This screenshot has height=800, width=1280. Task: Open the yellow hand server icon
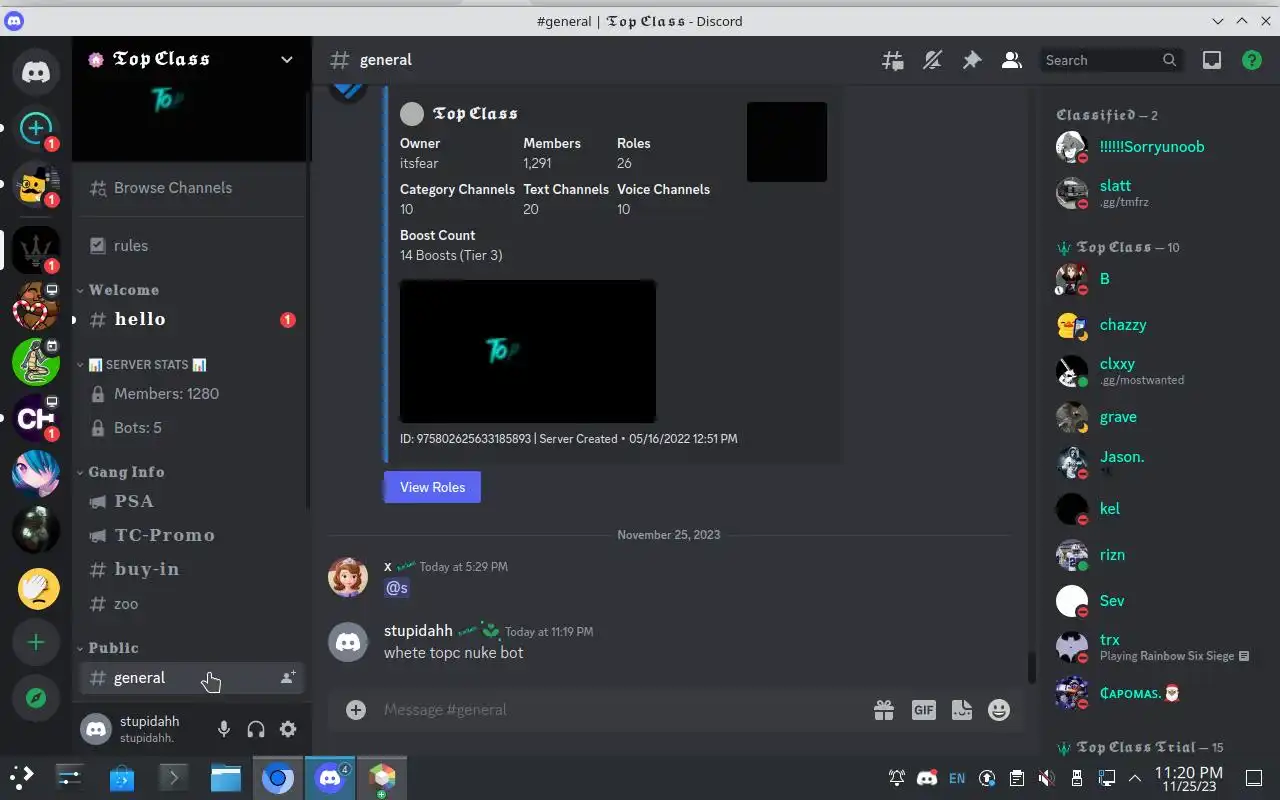[x=36, y=588]
